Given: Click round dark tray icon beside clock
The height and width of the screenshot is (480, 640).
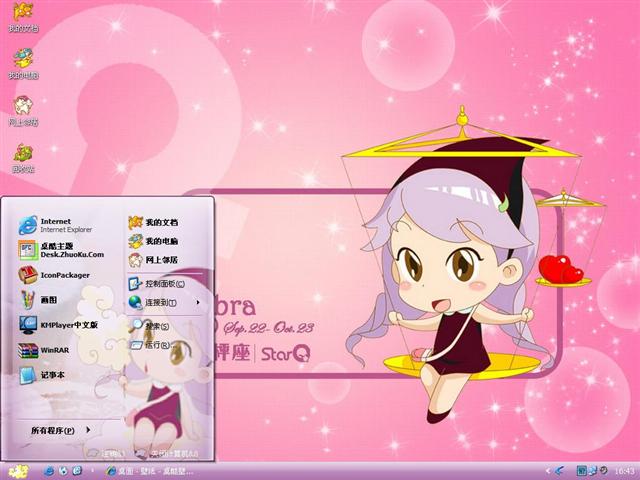Looking at the screenshot, I should (602, 471).
